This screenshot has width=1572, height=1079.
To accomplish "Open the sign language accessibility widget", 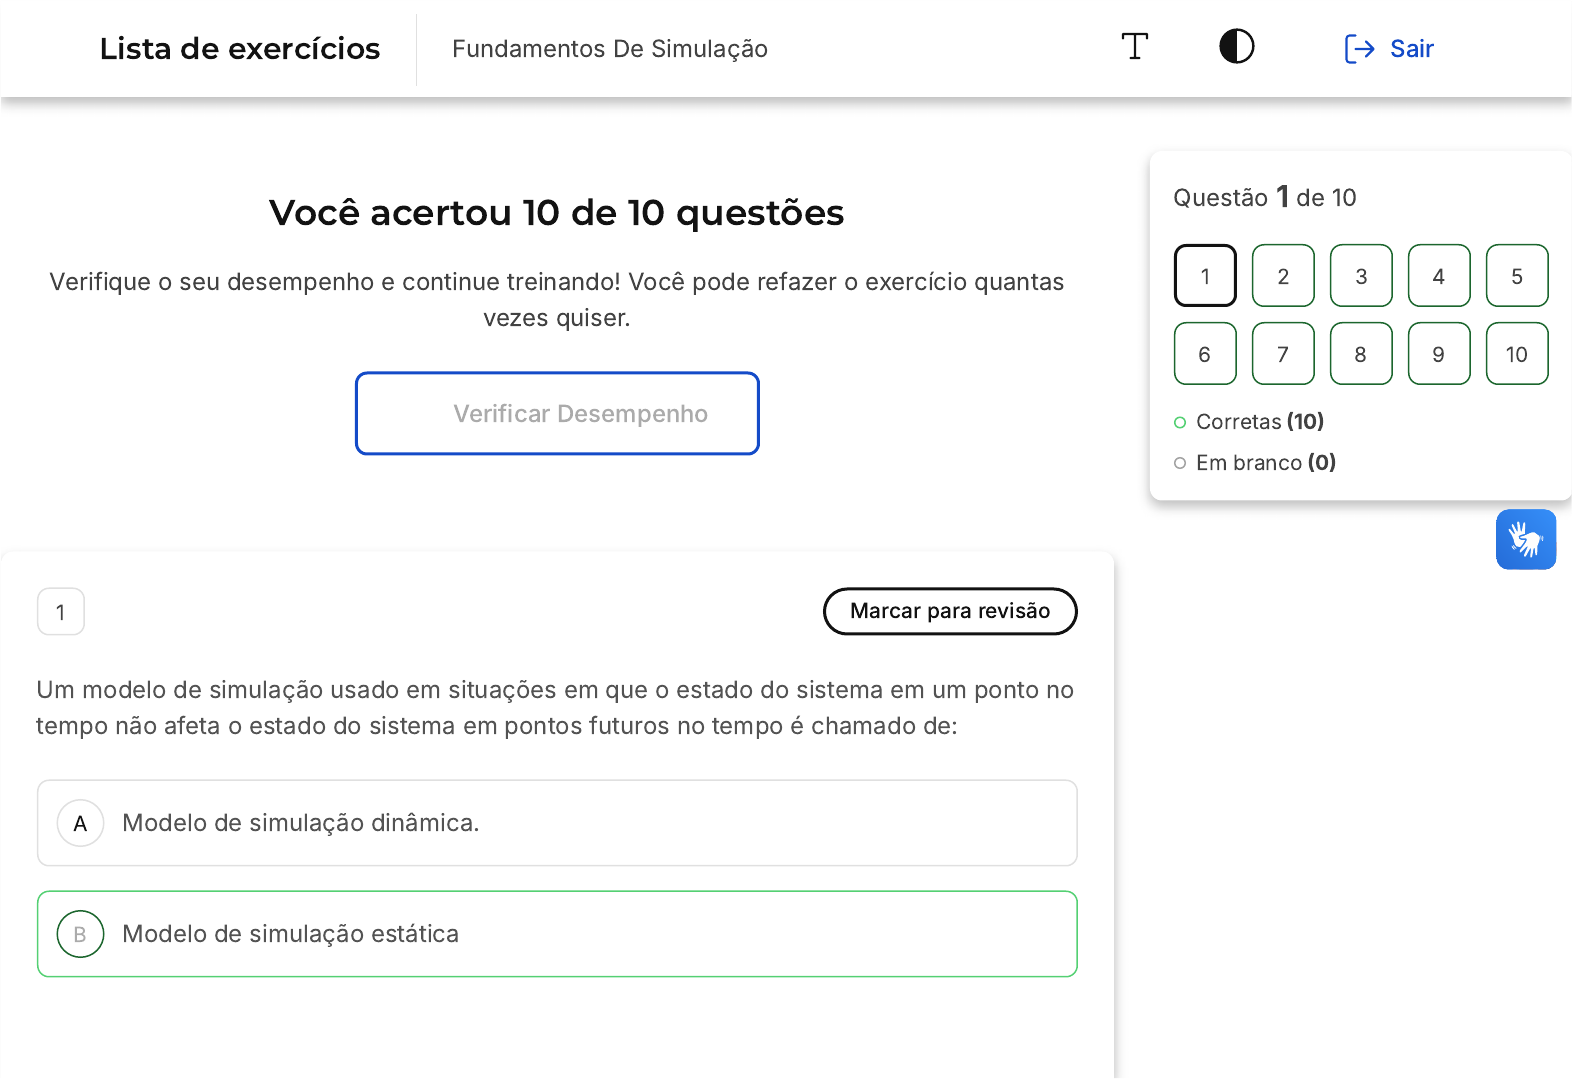I will coord(1525,539).
